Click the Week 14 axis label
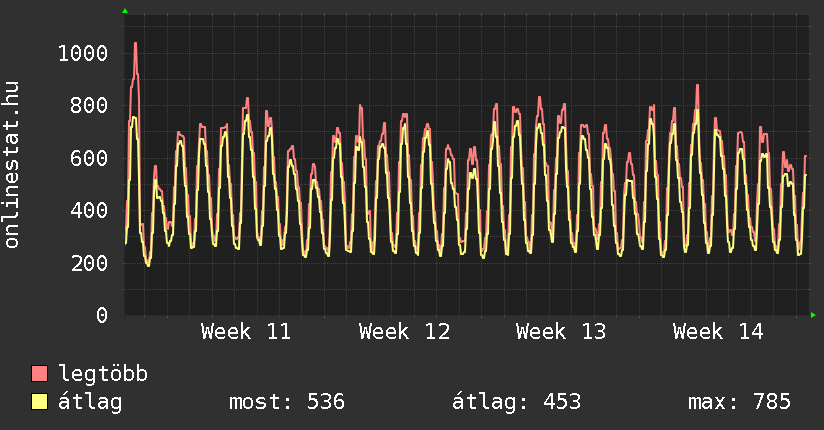This screenshot has height=430, width=824. point(718,331)
